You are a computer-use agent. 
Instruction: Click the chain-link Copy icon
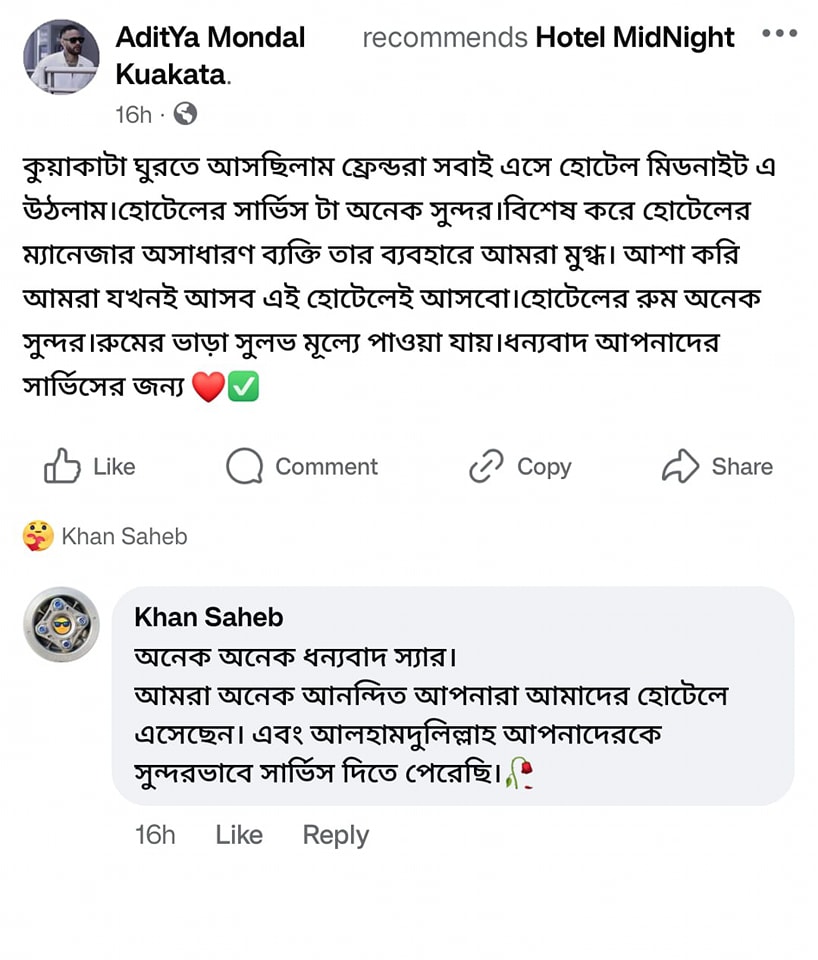(486, 467)
